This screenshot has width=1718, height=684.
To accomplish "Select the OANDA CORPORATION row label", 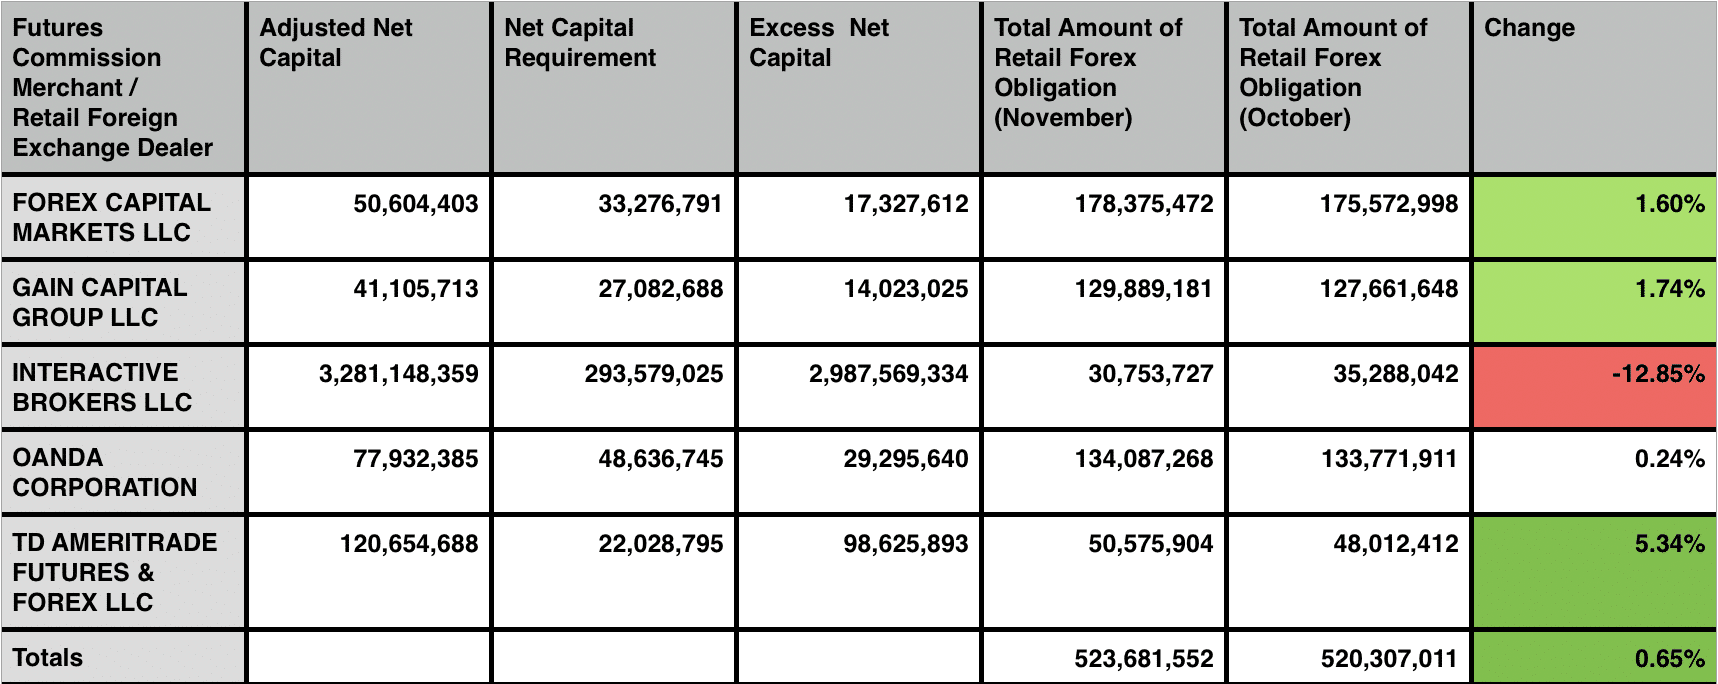I will click(x=104, y=472).
